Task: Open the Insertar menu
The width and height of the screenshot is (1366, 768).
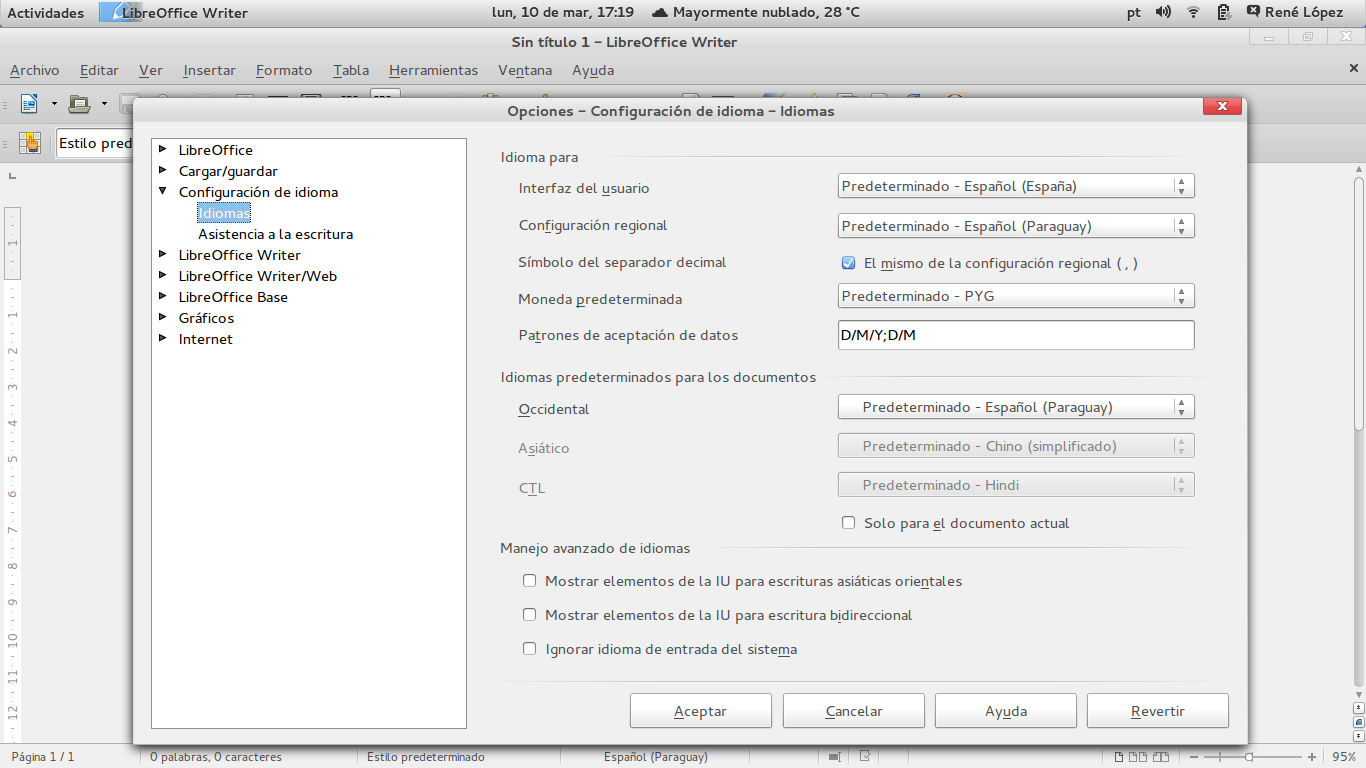Action: 210,70
